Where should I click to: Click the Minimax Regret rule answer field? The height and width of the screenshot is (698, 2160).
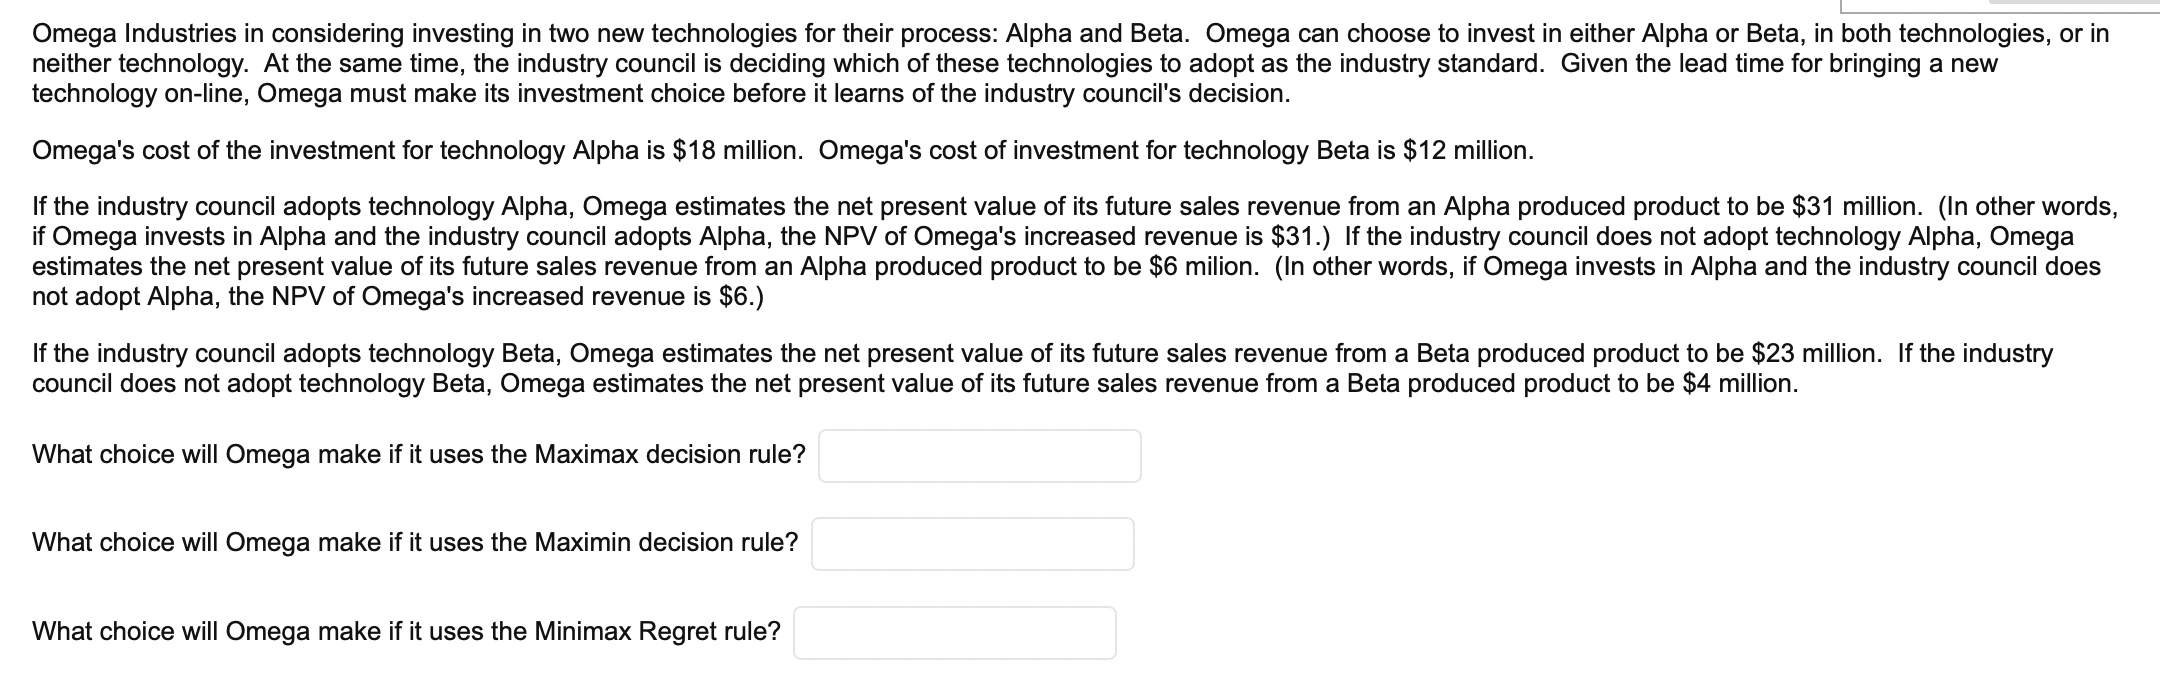[955, 631]
